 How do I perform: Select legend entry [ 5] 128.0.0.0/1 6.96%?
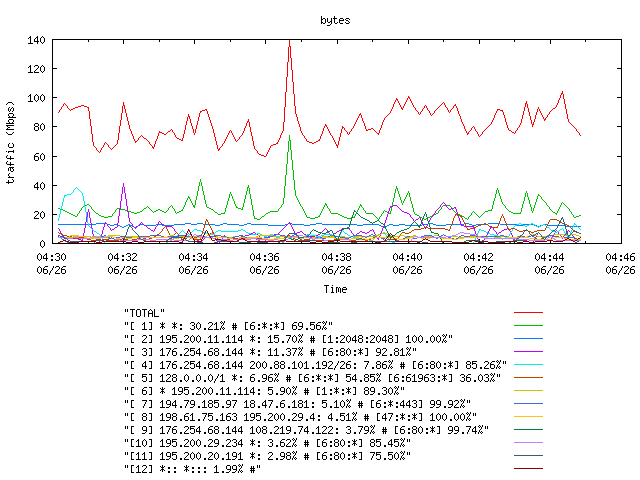click(x=313, y=378)
